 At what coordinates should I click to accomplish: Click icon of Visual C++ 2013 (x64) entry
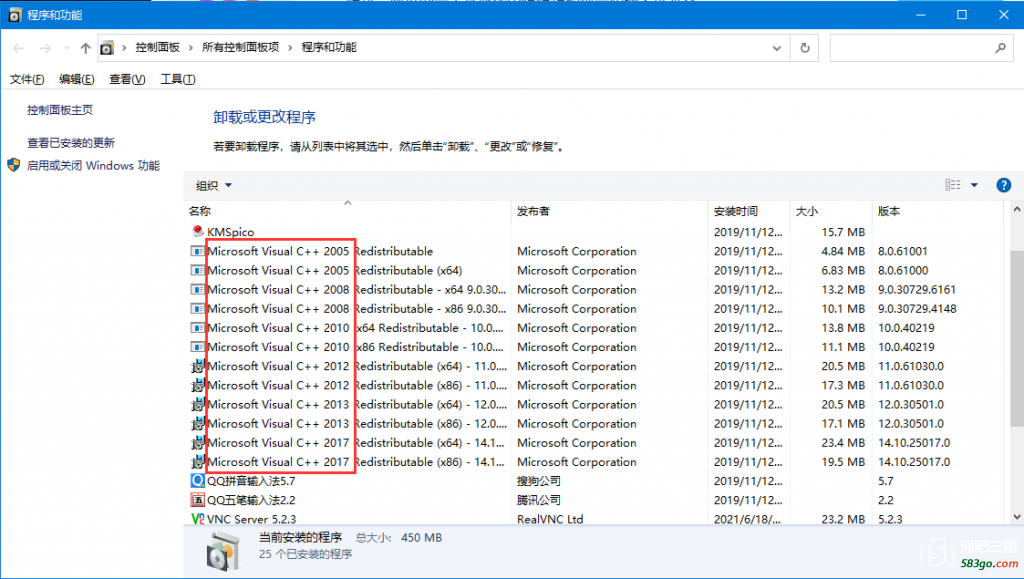pos(197,404)
